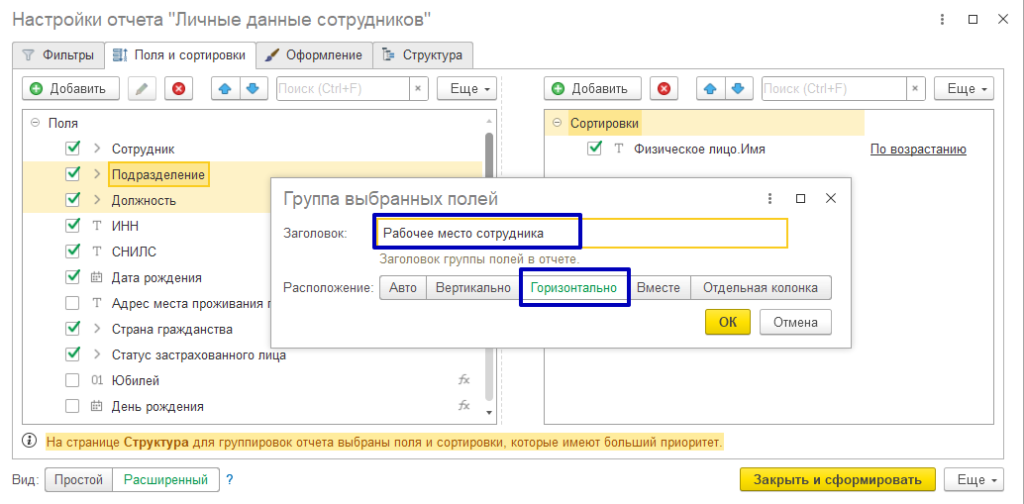The width and height of the screenshot is (1024, 504).
Task: Move sorting down with right panel arrow
Action: (737, 88)
